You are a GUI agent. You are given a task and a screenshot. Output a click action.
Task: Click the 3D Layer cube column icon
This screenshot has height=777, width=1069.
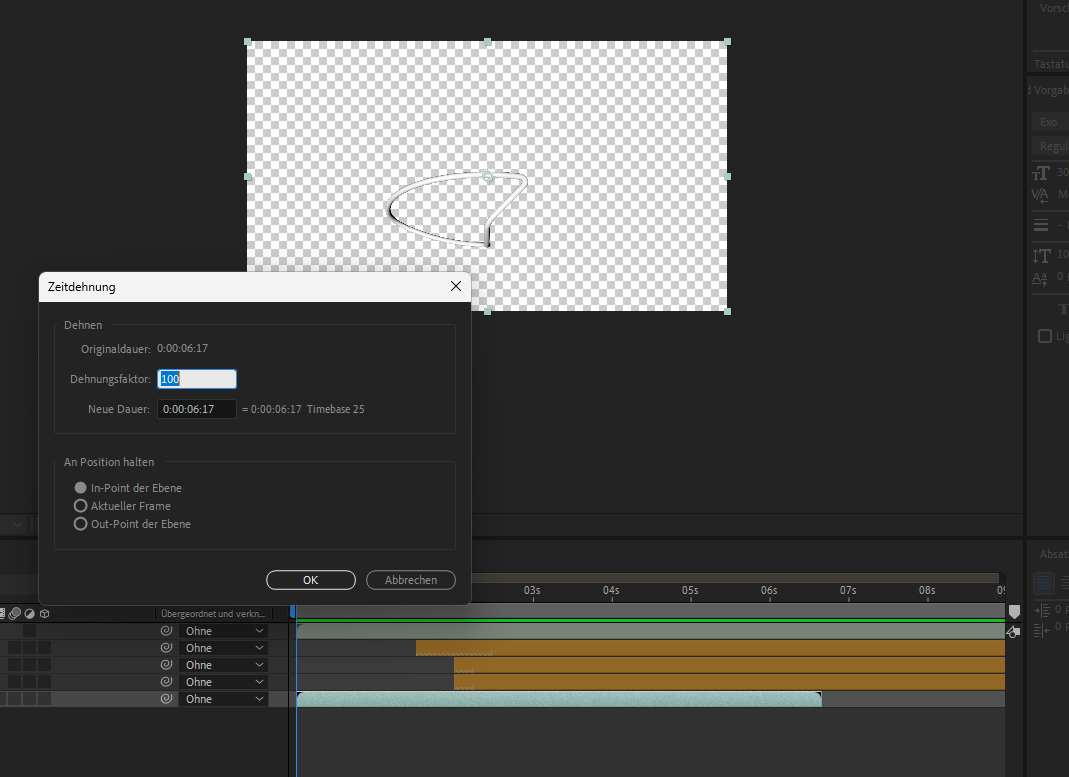point(44,613)
